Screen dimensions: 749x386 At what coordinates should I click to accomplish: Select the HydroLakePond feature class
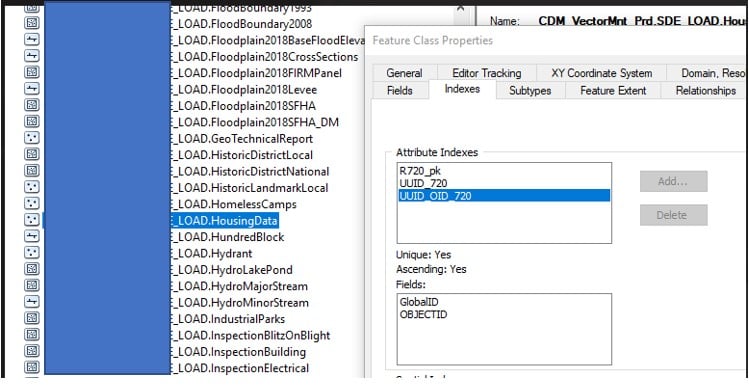point(231,269)
